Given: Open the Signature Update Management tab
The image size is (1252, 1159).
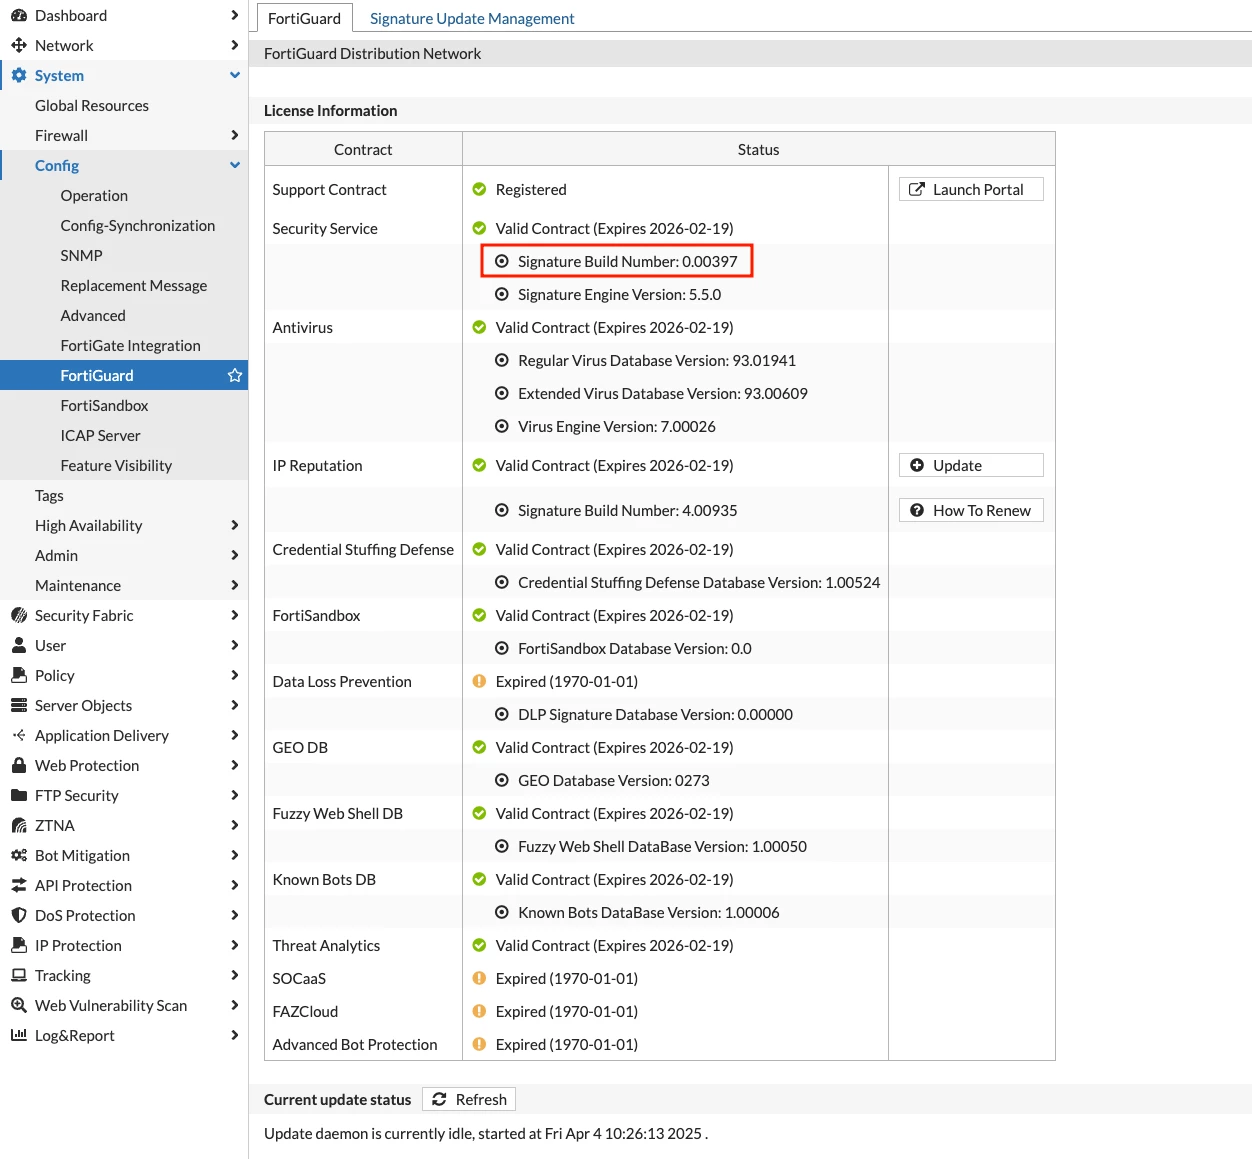Looking at the screenshot, I should click(472, 18).
